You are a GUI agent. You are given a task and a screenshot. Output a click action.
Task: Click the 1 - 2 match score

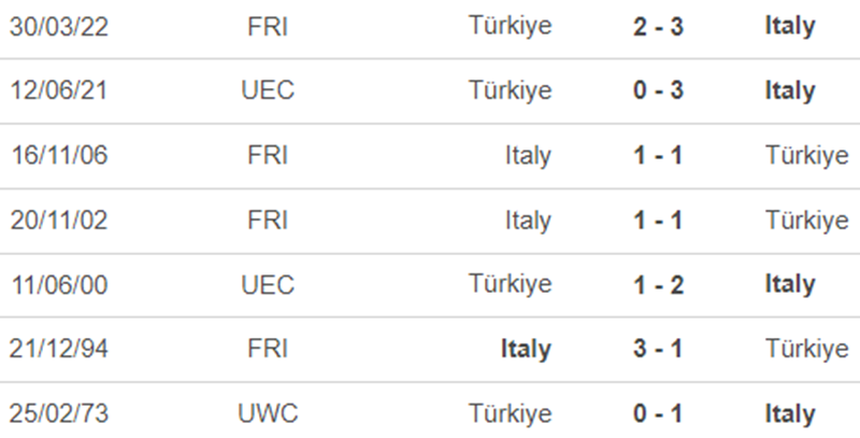pyautogui.click(x=658, y=285)
